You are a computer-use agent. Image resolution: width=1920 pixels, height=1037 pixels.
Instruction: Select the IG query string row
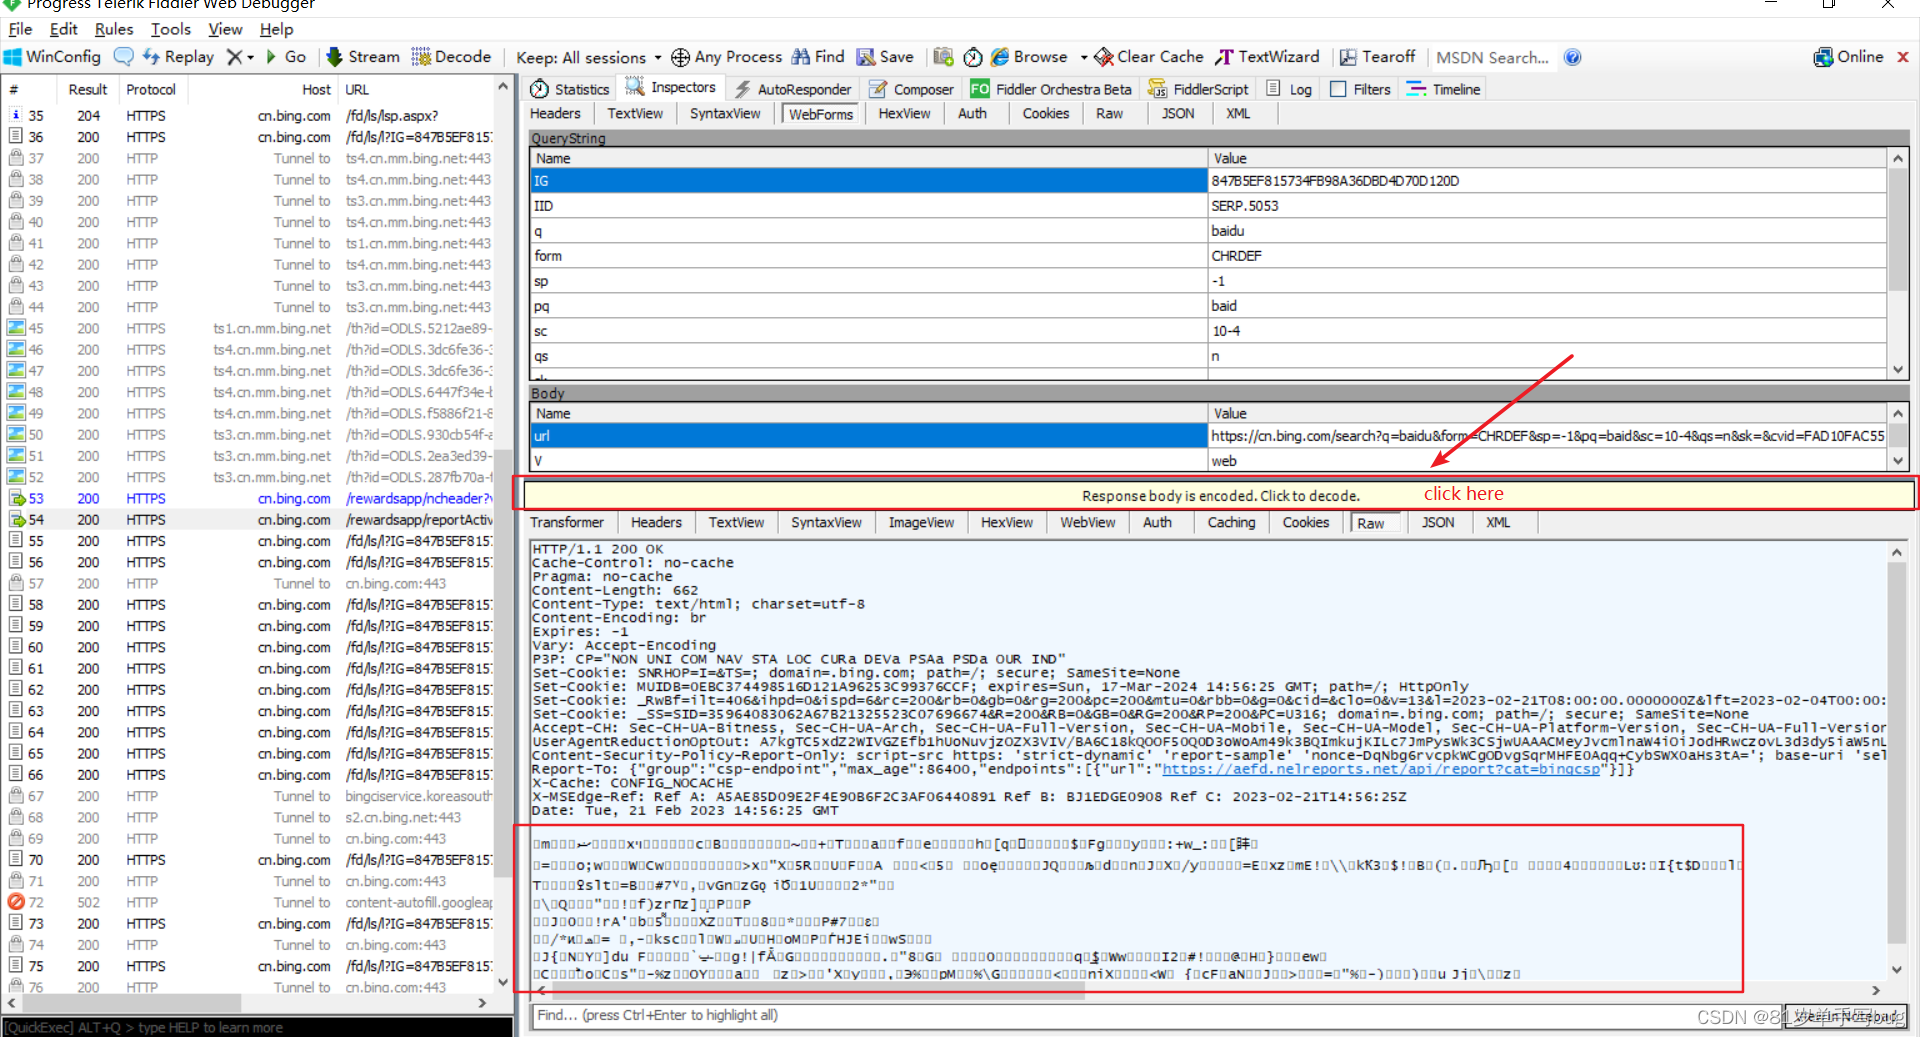pos(1207,181)
